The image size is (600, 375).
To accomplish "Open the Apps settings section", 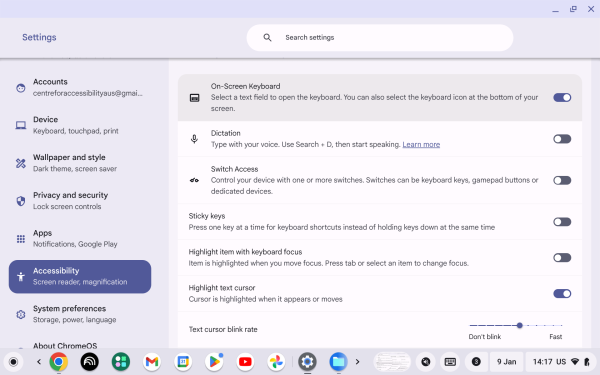I will (80, 238).
